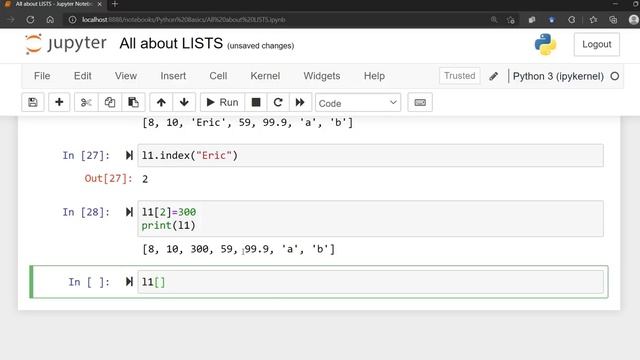
Task: Click the Python logo icon
Action: click(546, 44)
